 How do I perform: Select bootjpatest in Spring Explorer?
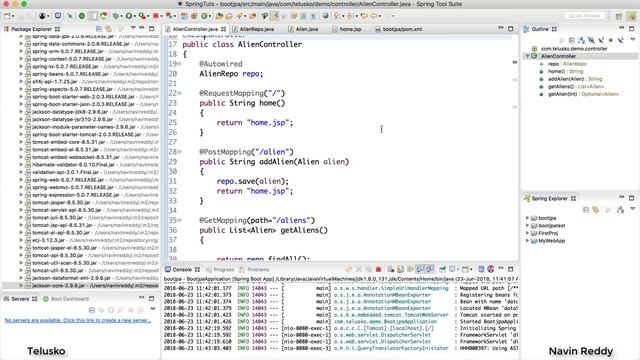[x=552, y=225]
